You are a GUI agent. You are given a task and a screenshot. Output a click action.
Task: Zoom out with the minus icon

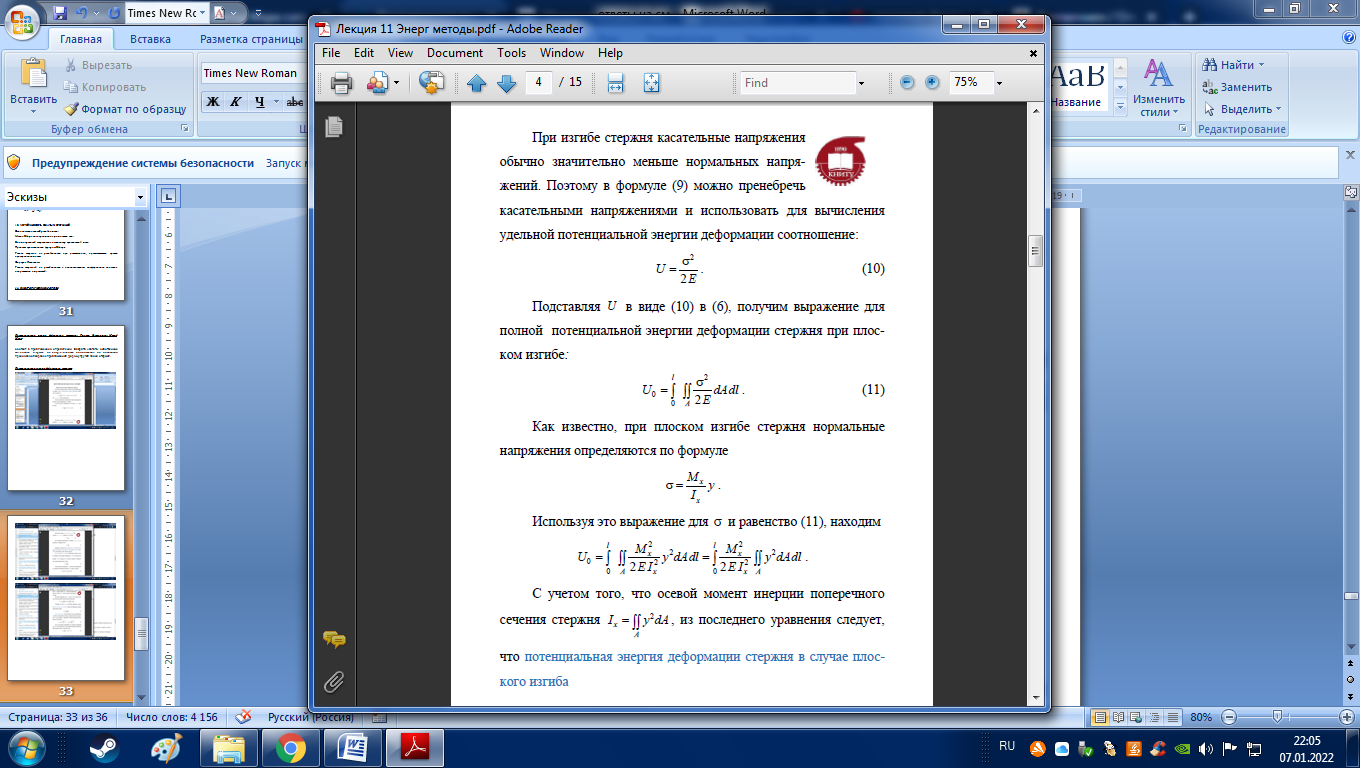point(907,83)
